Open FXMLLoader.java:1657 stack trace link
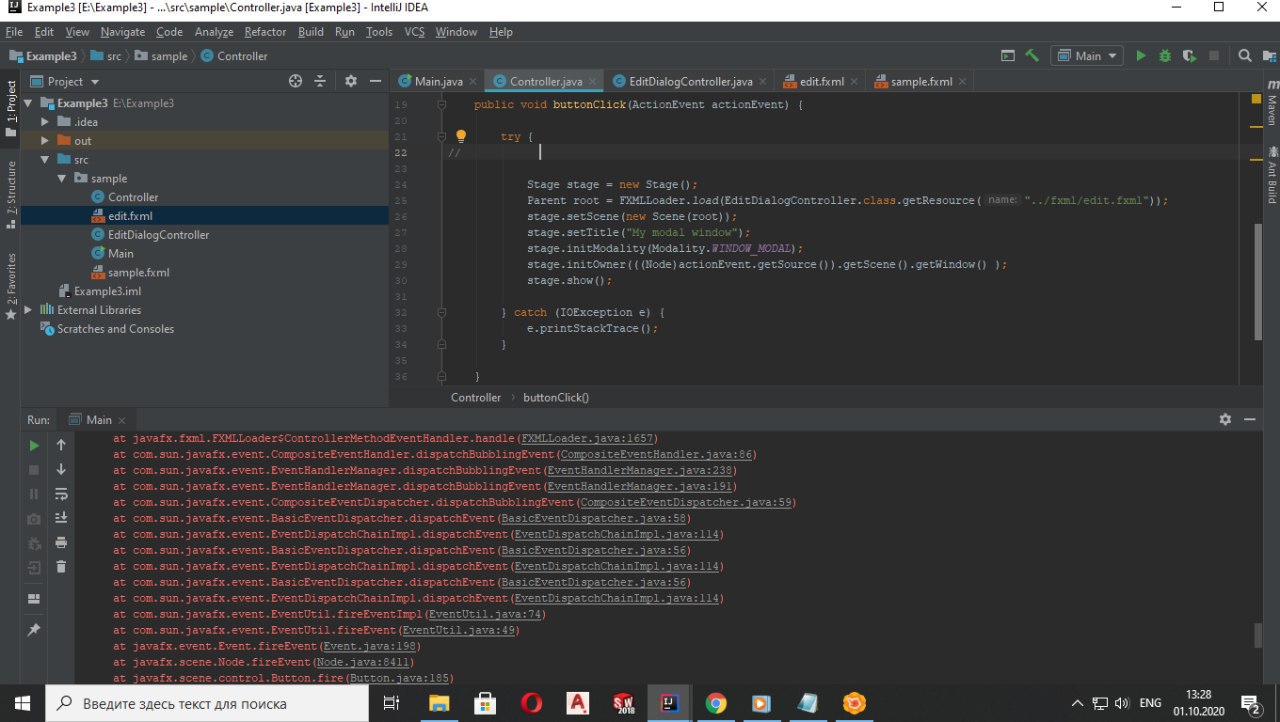The width and height of the screenshot is (1280, 722). pos(588,438)
